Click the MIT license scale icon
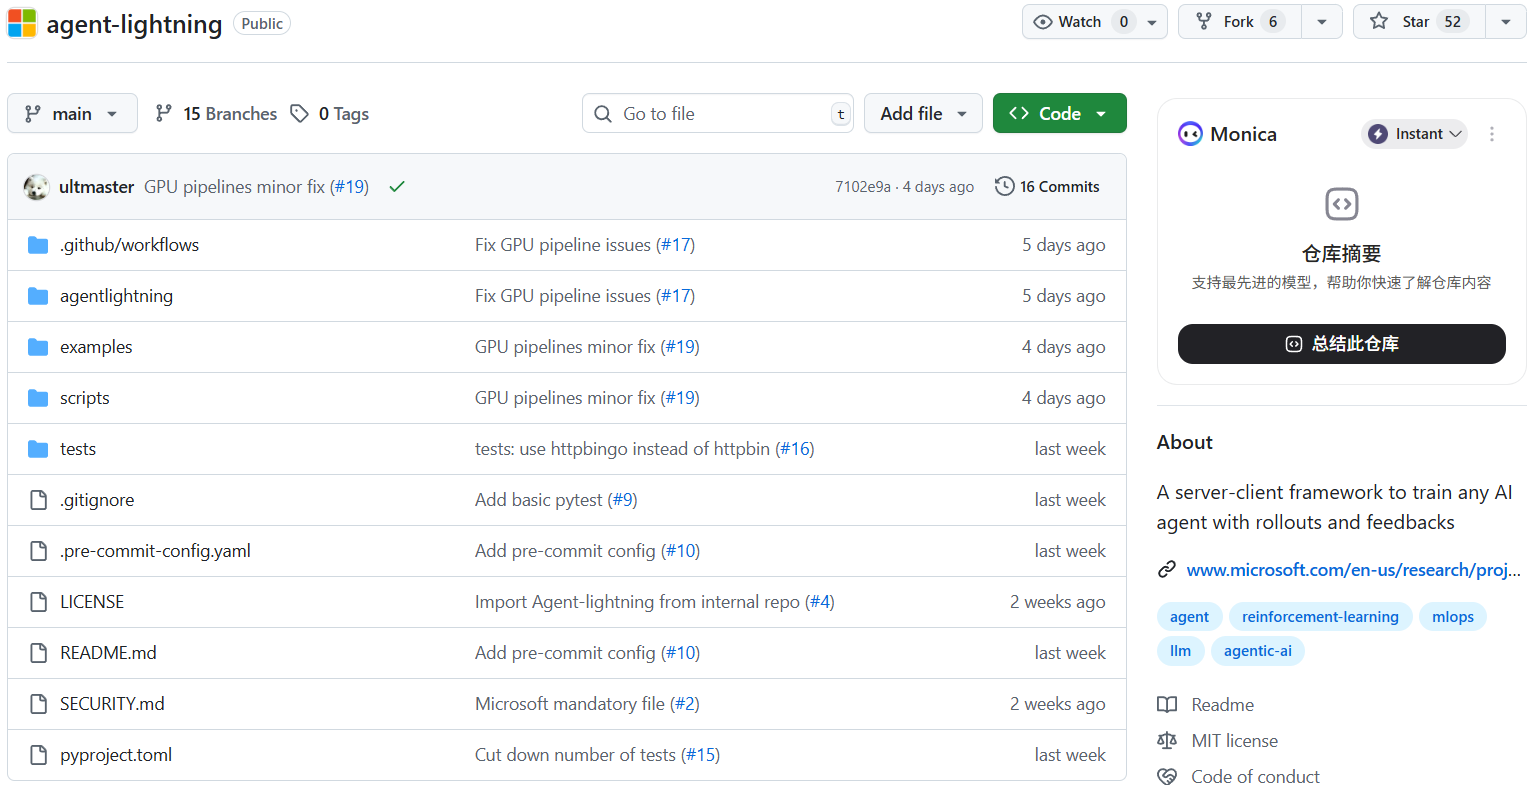 (x=1167, y=741)
